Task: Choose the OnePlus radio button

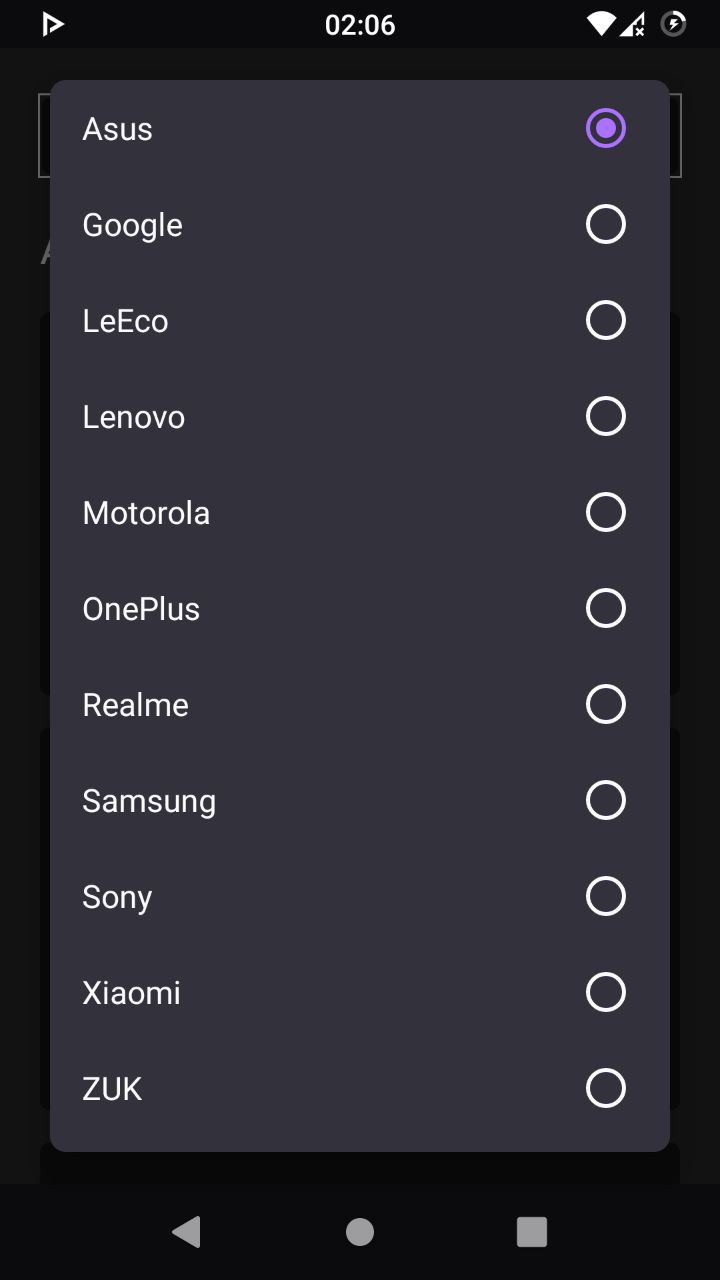Action: pos(605,608)
